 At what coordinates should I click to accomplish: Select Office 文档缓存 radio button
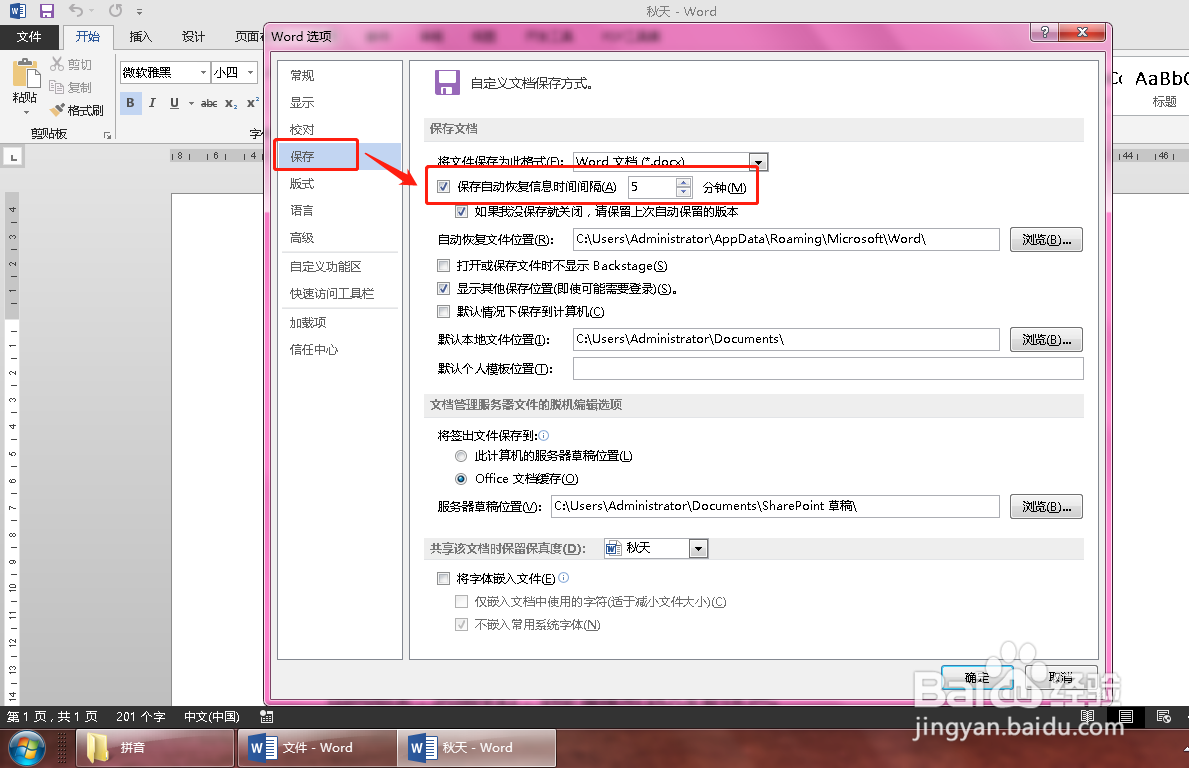(461, 478)
